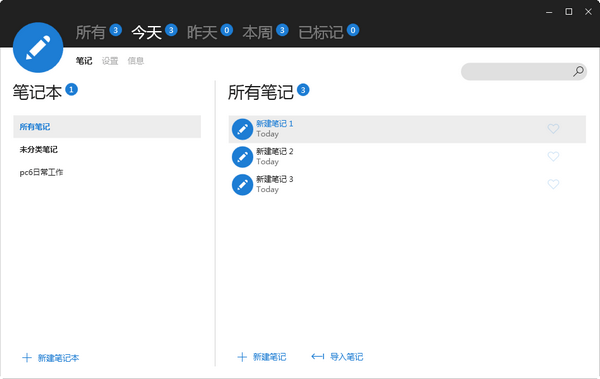Screen dimensions: 600x379
Task: Click pencil icon of 新建笔记 1
Action: click(x=242, y=129)
